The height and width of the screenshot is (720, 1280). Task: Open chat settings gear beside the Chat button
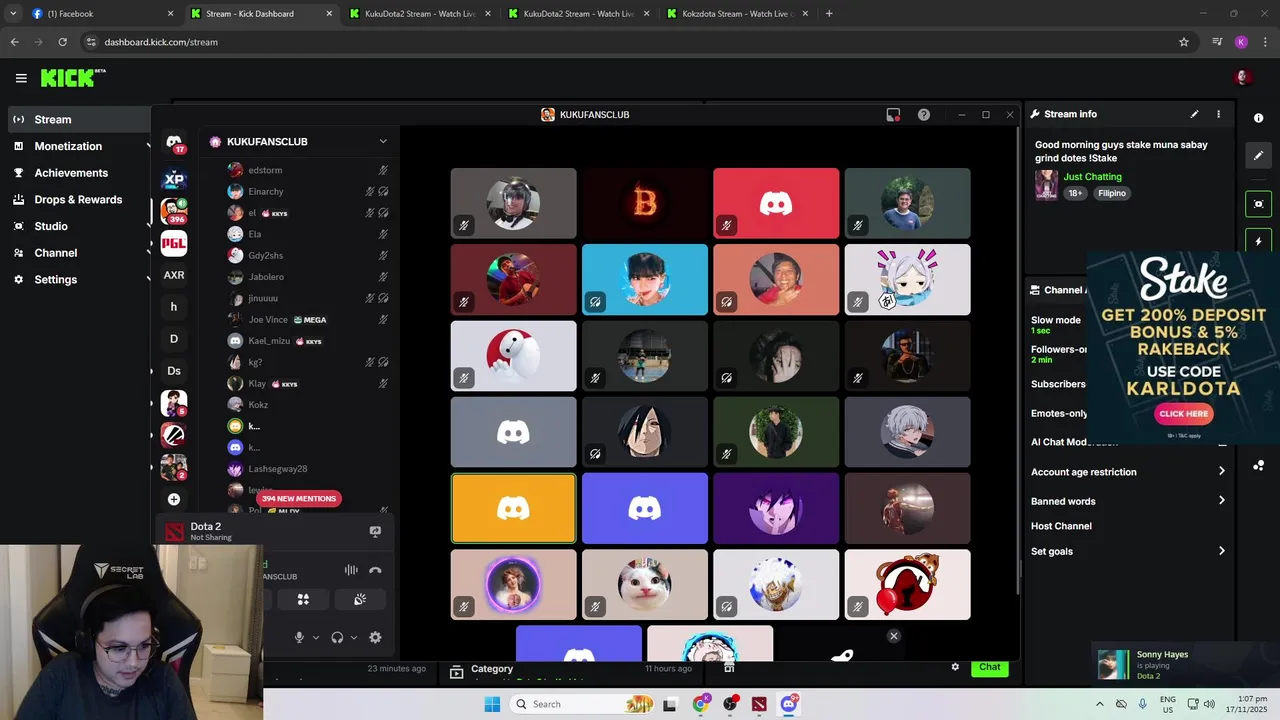pyautogui.click(x=955, y=667)
